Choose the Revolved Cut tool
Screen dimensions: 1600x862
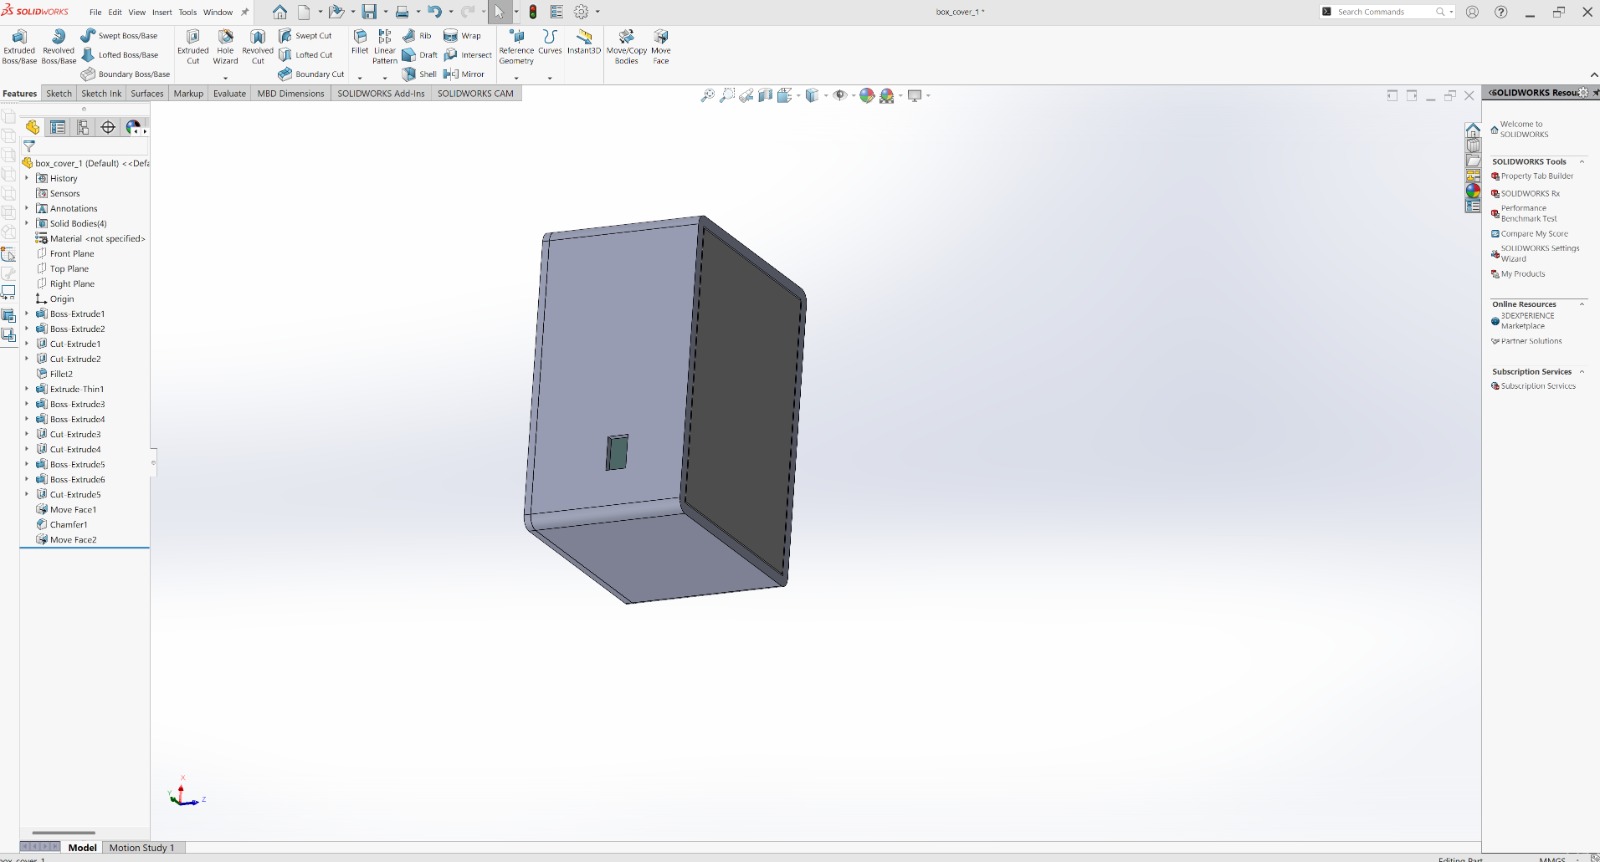[x=257, y=47]
